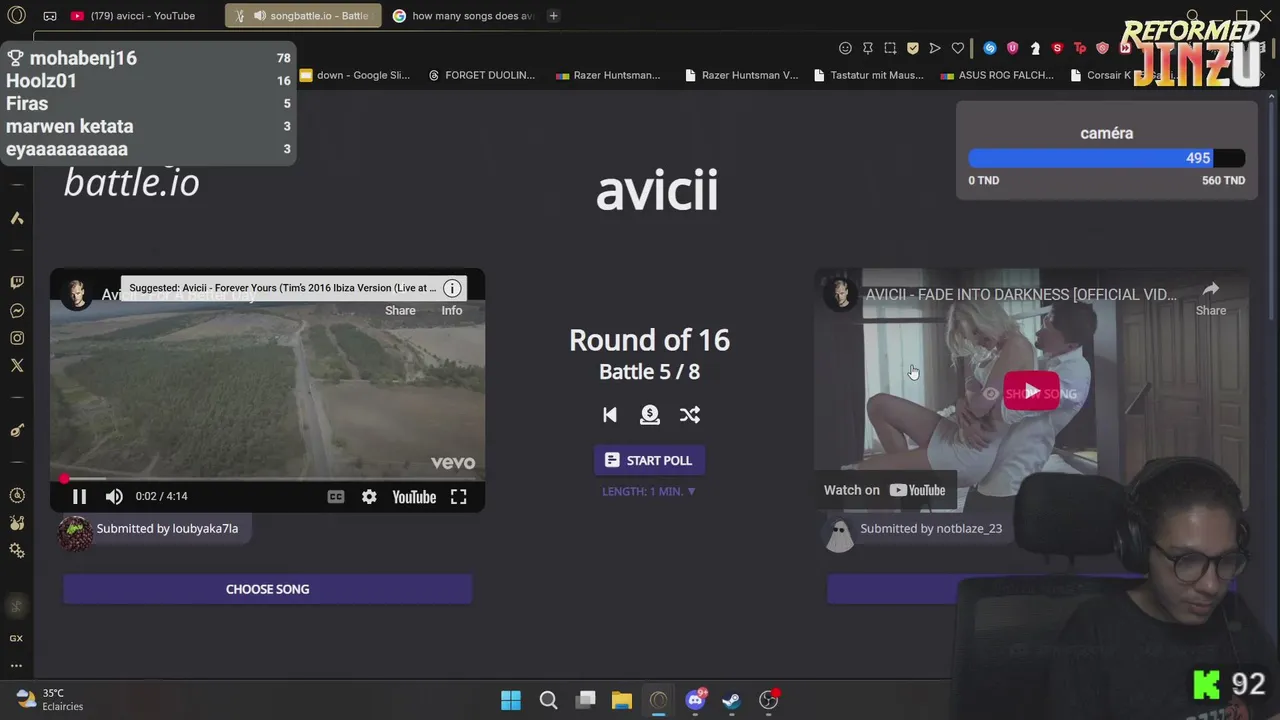The image size is (1280, 720).
Task: Open YouTube logo in left player
Action: point(414,497)
